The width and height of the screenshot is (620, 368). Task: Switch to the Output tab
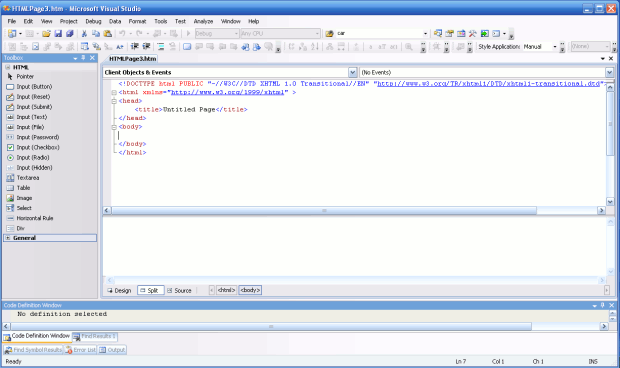[x=112, y=350]
